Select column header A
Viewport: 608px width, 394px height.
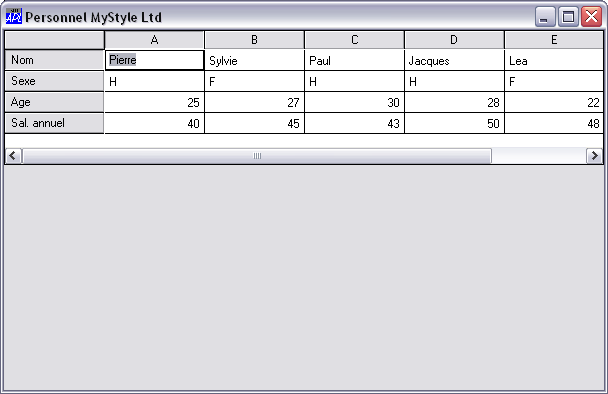(x=154, y=40)
